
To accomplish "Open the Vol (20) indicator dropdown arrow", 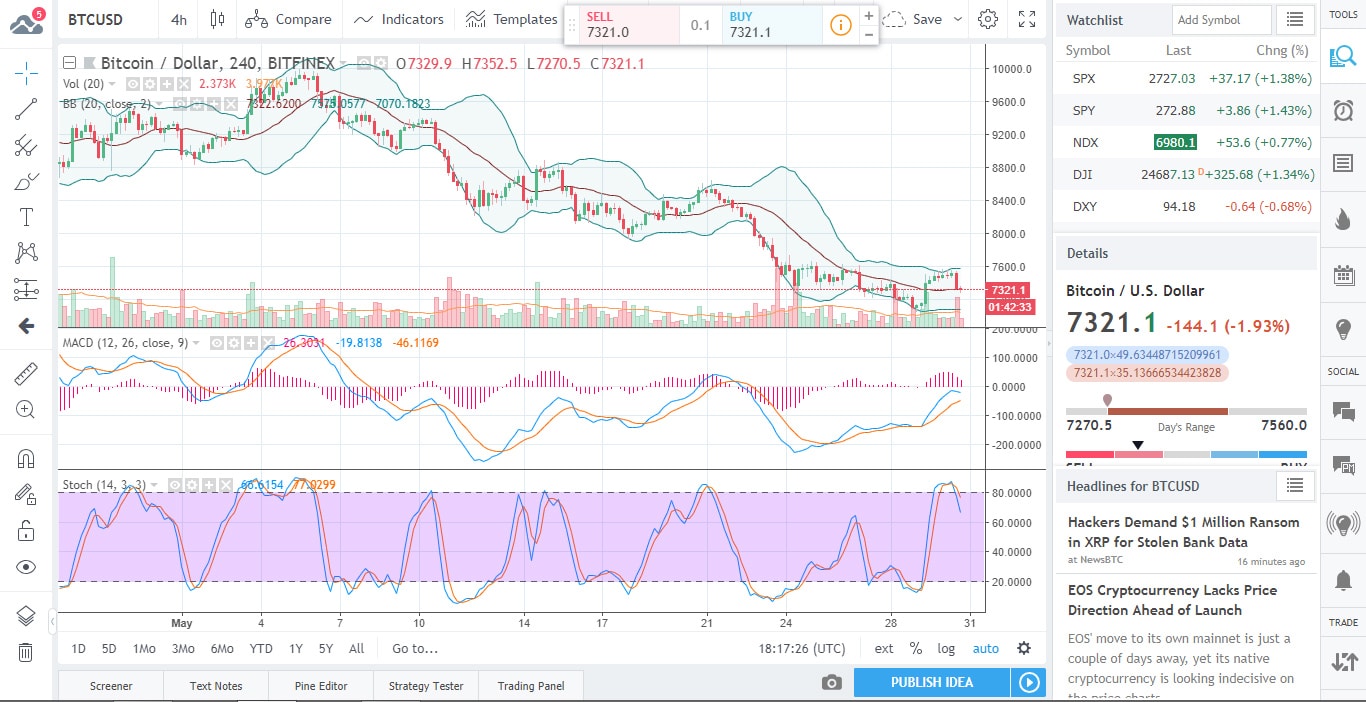I will [x=112, y=84].
